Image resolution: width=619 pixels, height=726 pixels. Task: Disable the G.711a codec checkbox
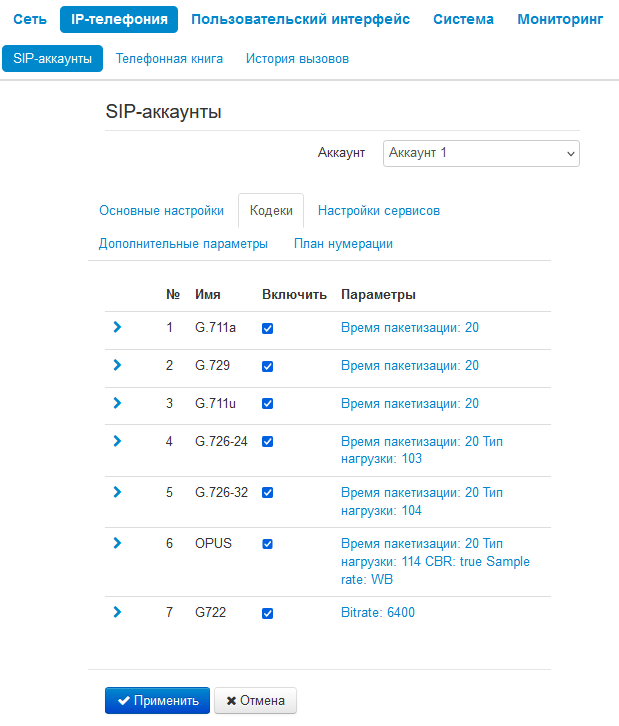click(267, 328)
